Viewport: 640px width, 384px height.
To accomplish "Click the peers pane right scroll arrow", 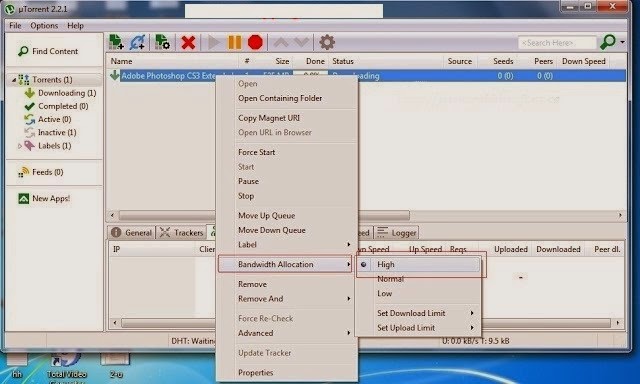I will coord(618,323).
